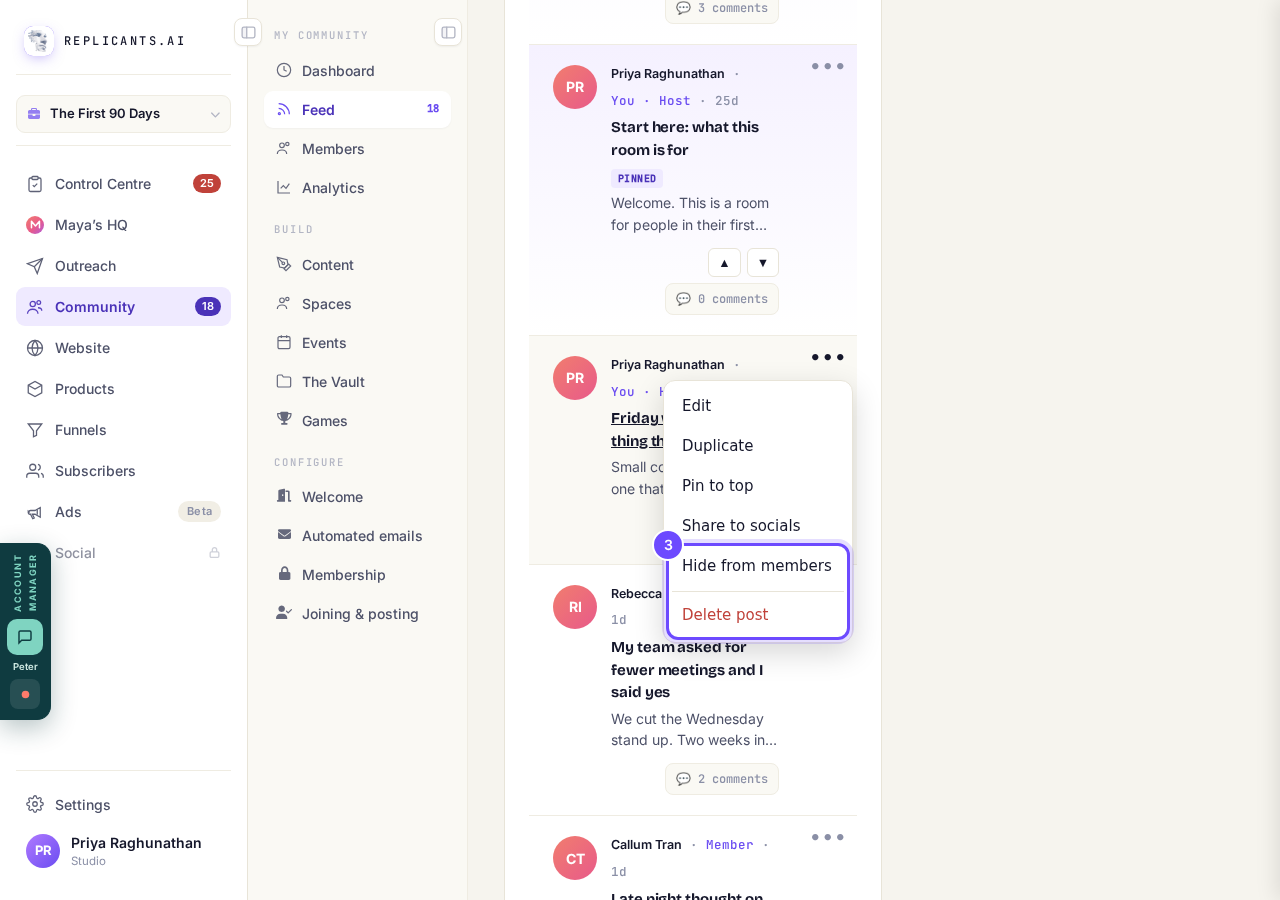The height and width of the screenshot is (900, 1280).
Task: Click the Automated emails envelope icon
Action: click(x=284, y=535)
